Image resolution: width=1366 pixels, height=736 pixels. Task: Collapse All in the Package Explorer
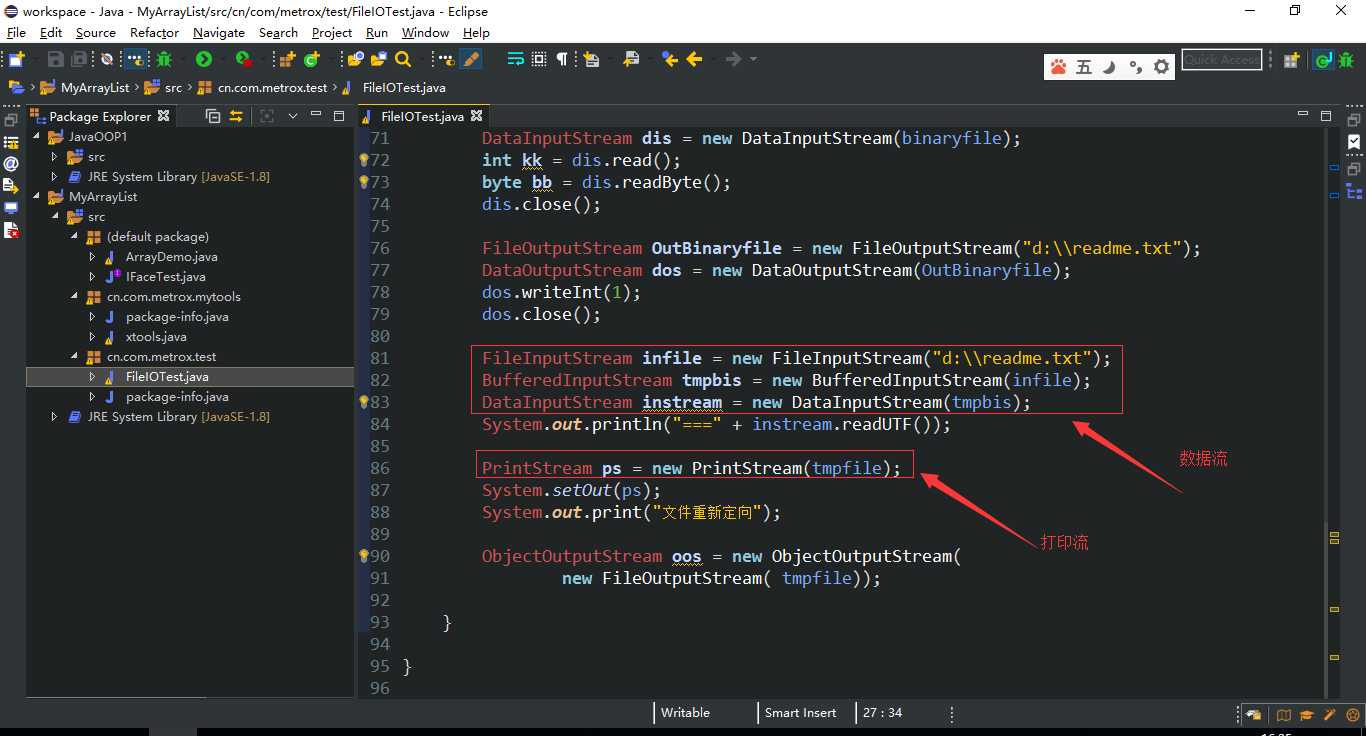pos(213,116)
